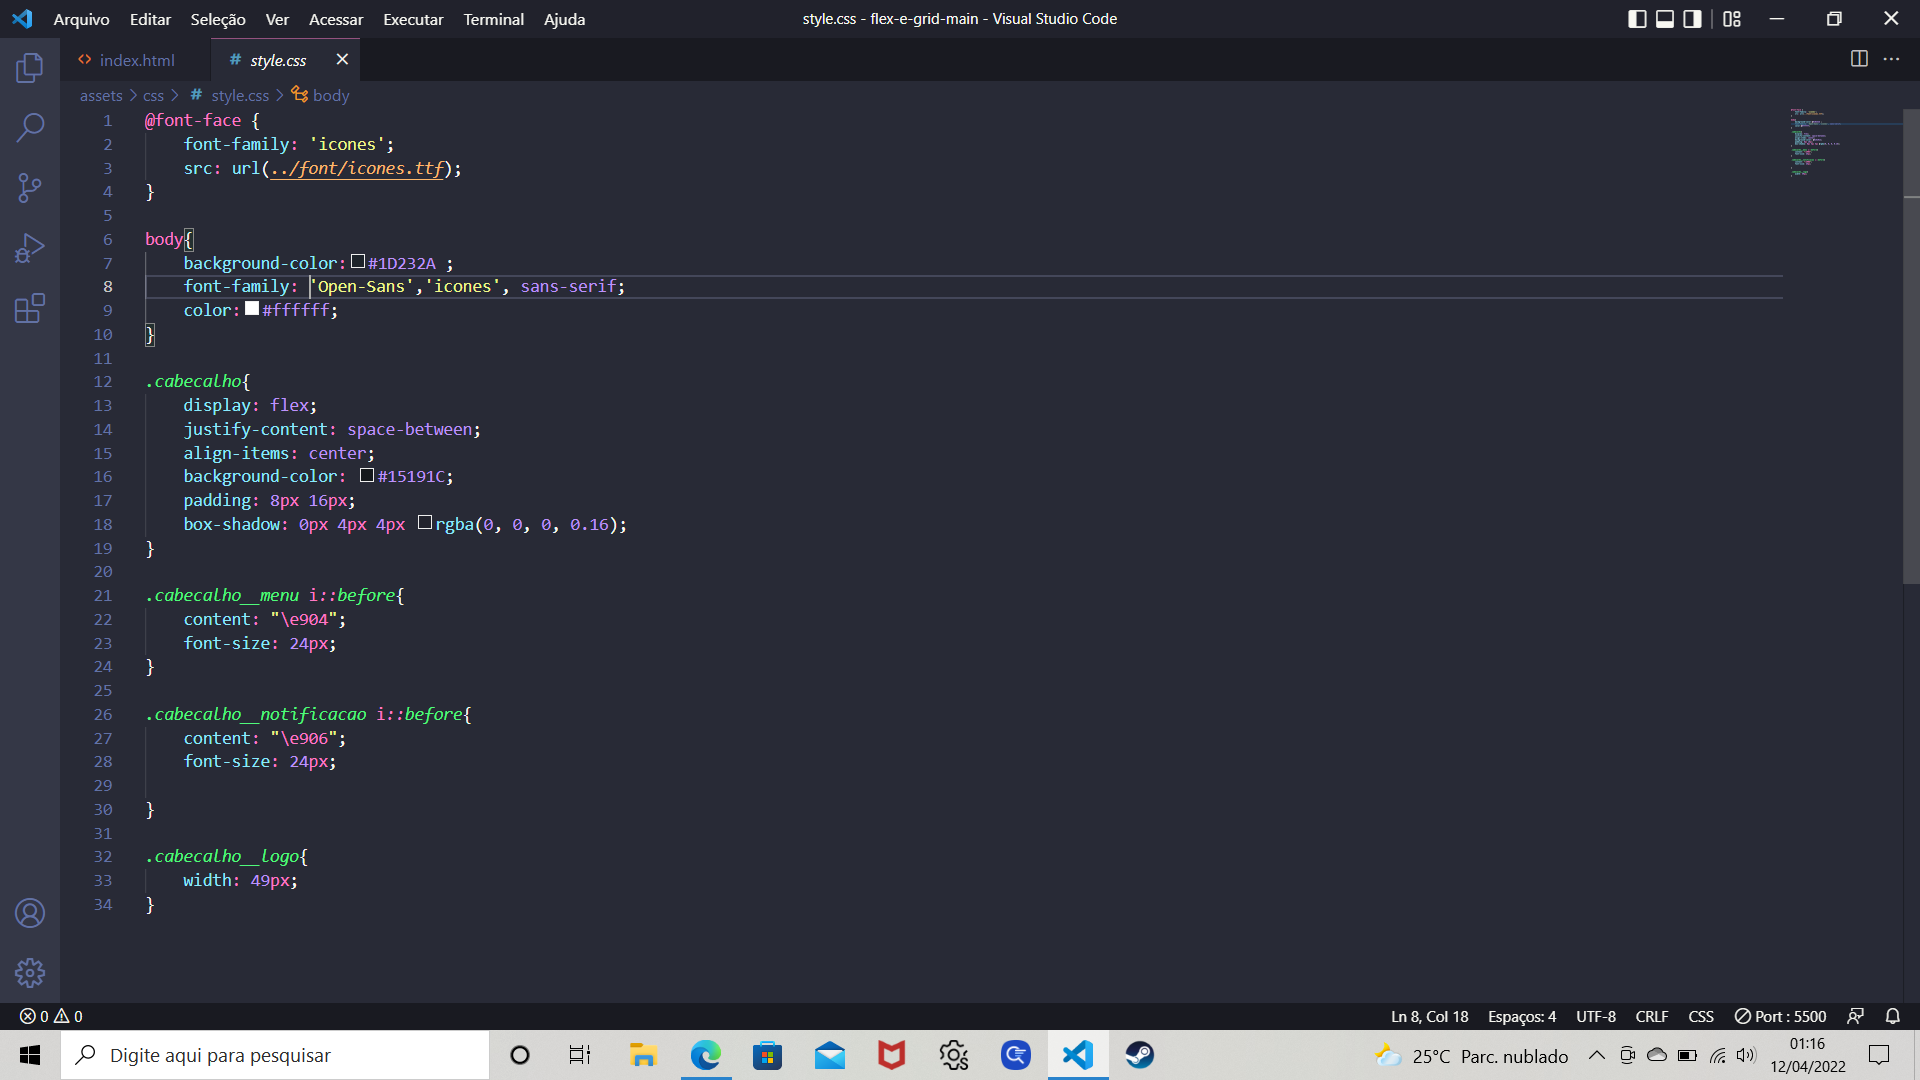The height and width of the screenshot is (1080, 1920).
Task: Open the Executar menu
Action: coord(413,19)
